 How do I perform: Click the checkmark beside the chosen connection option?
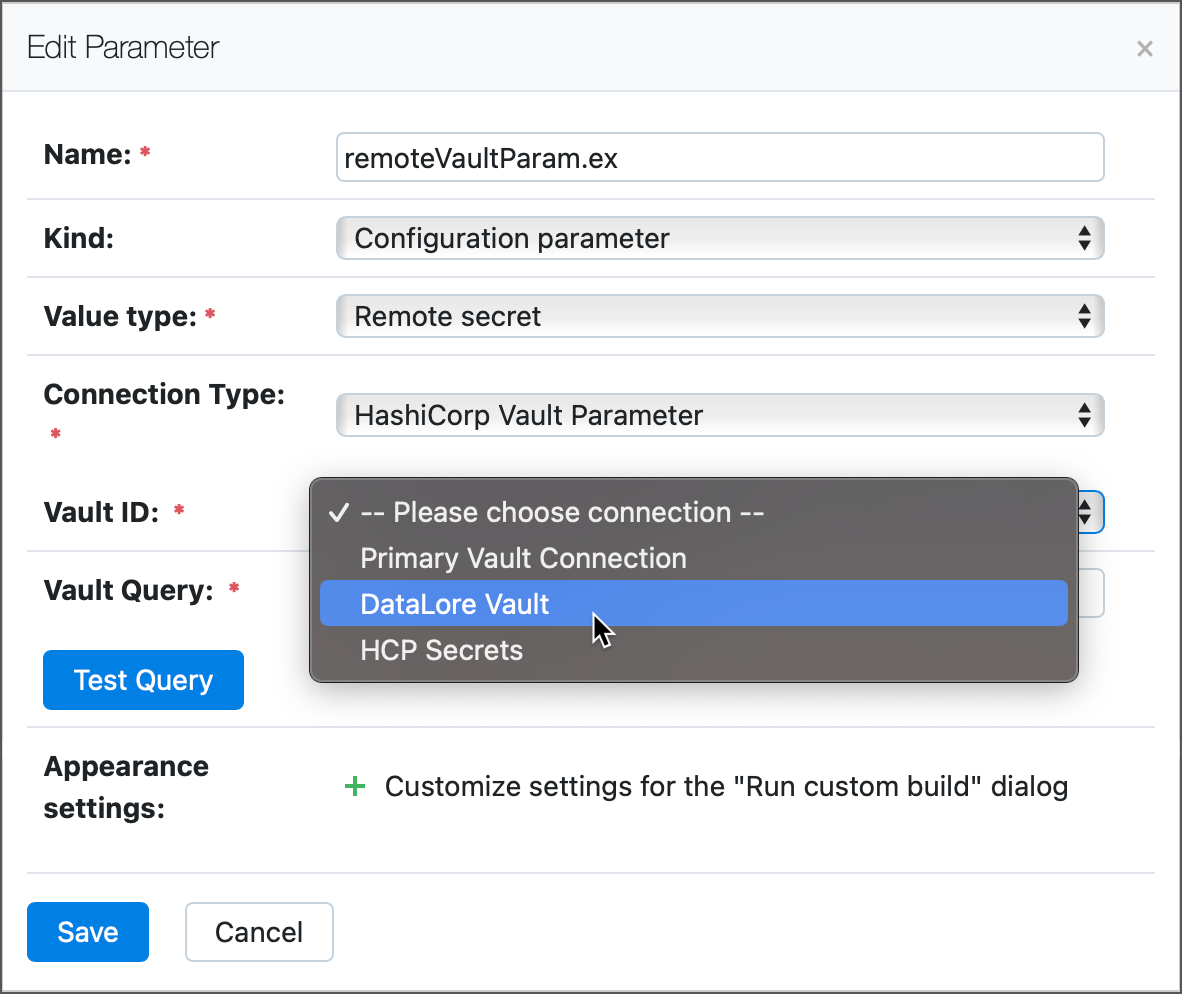(339, 512)
